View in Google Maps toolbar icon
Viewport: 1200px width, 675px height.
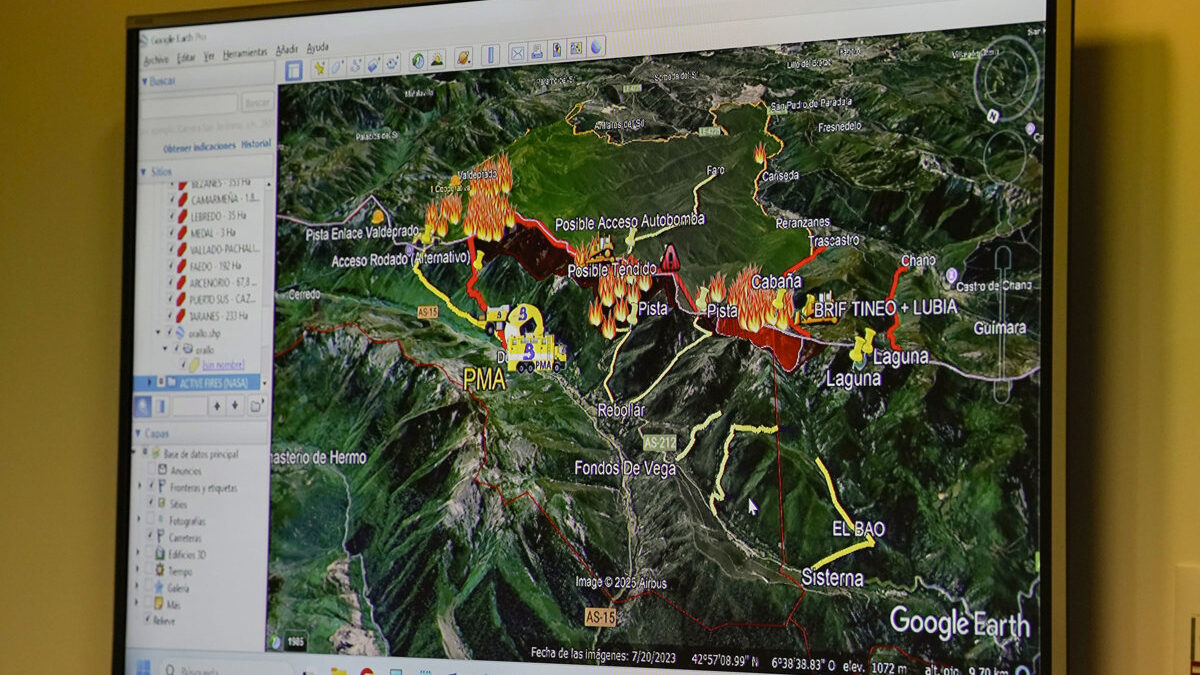point(576,48)
